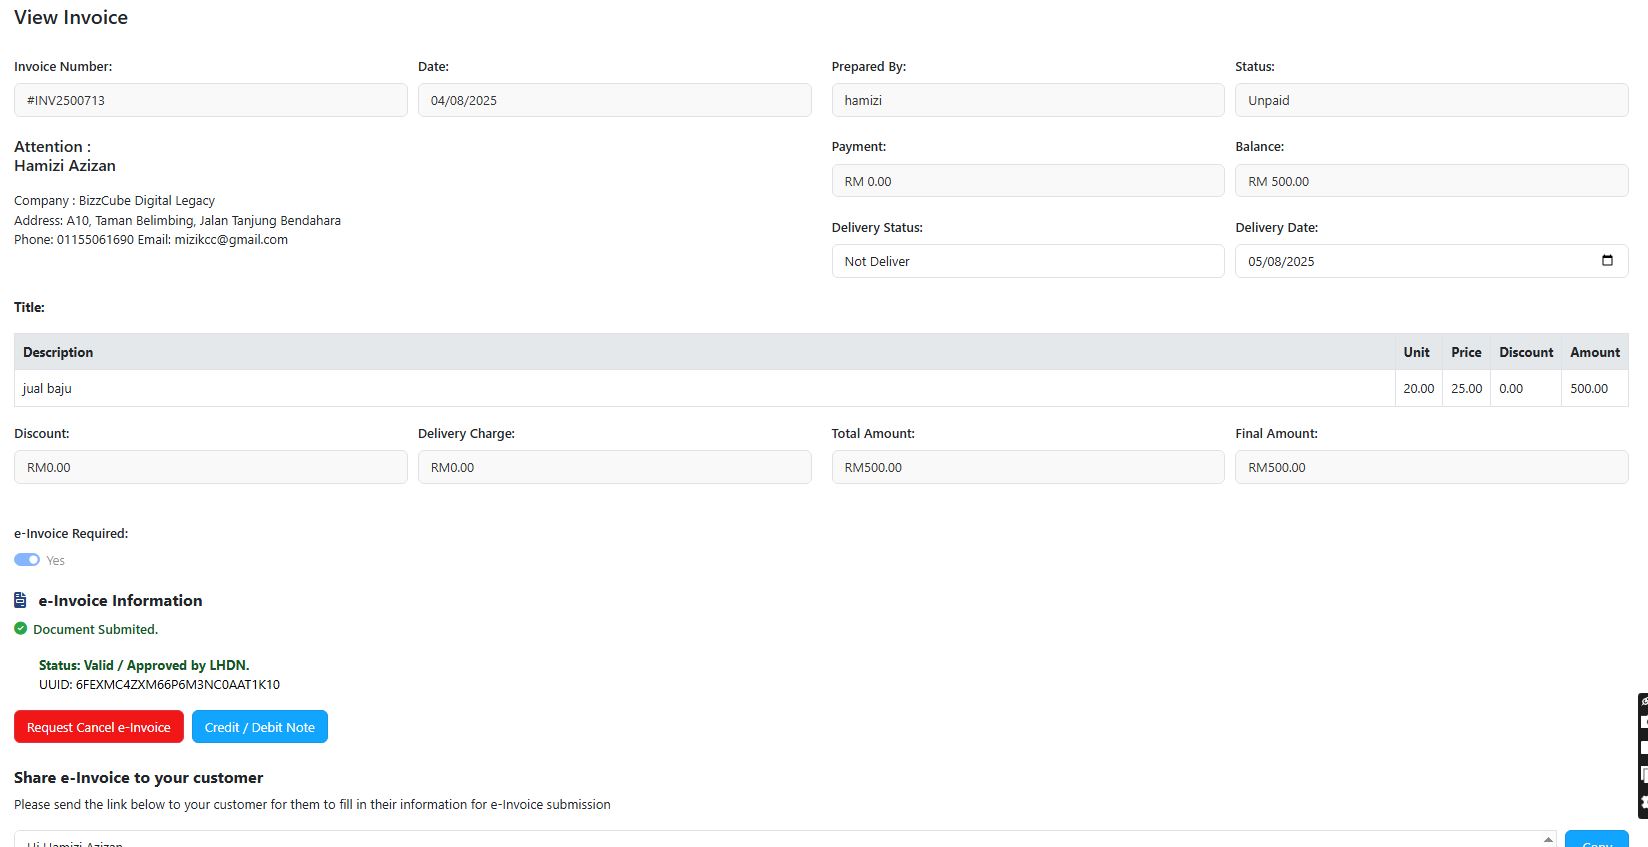Click the Final Amount field
The image size is (1648, 847).
tap(1431, 467)
